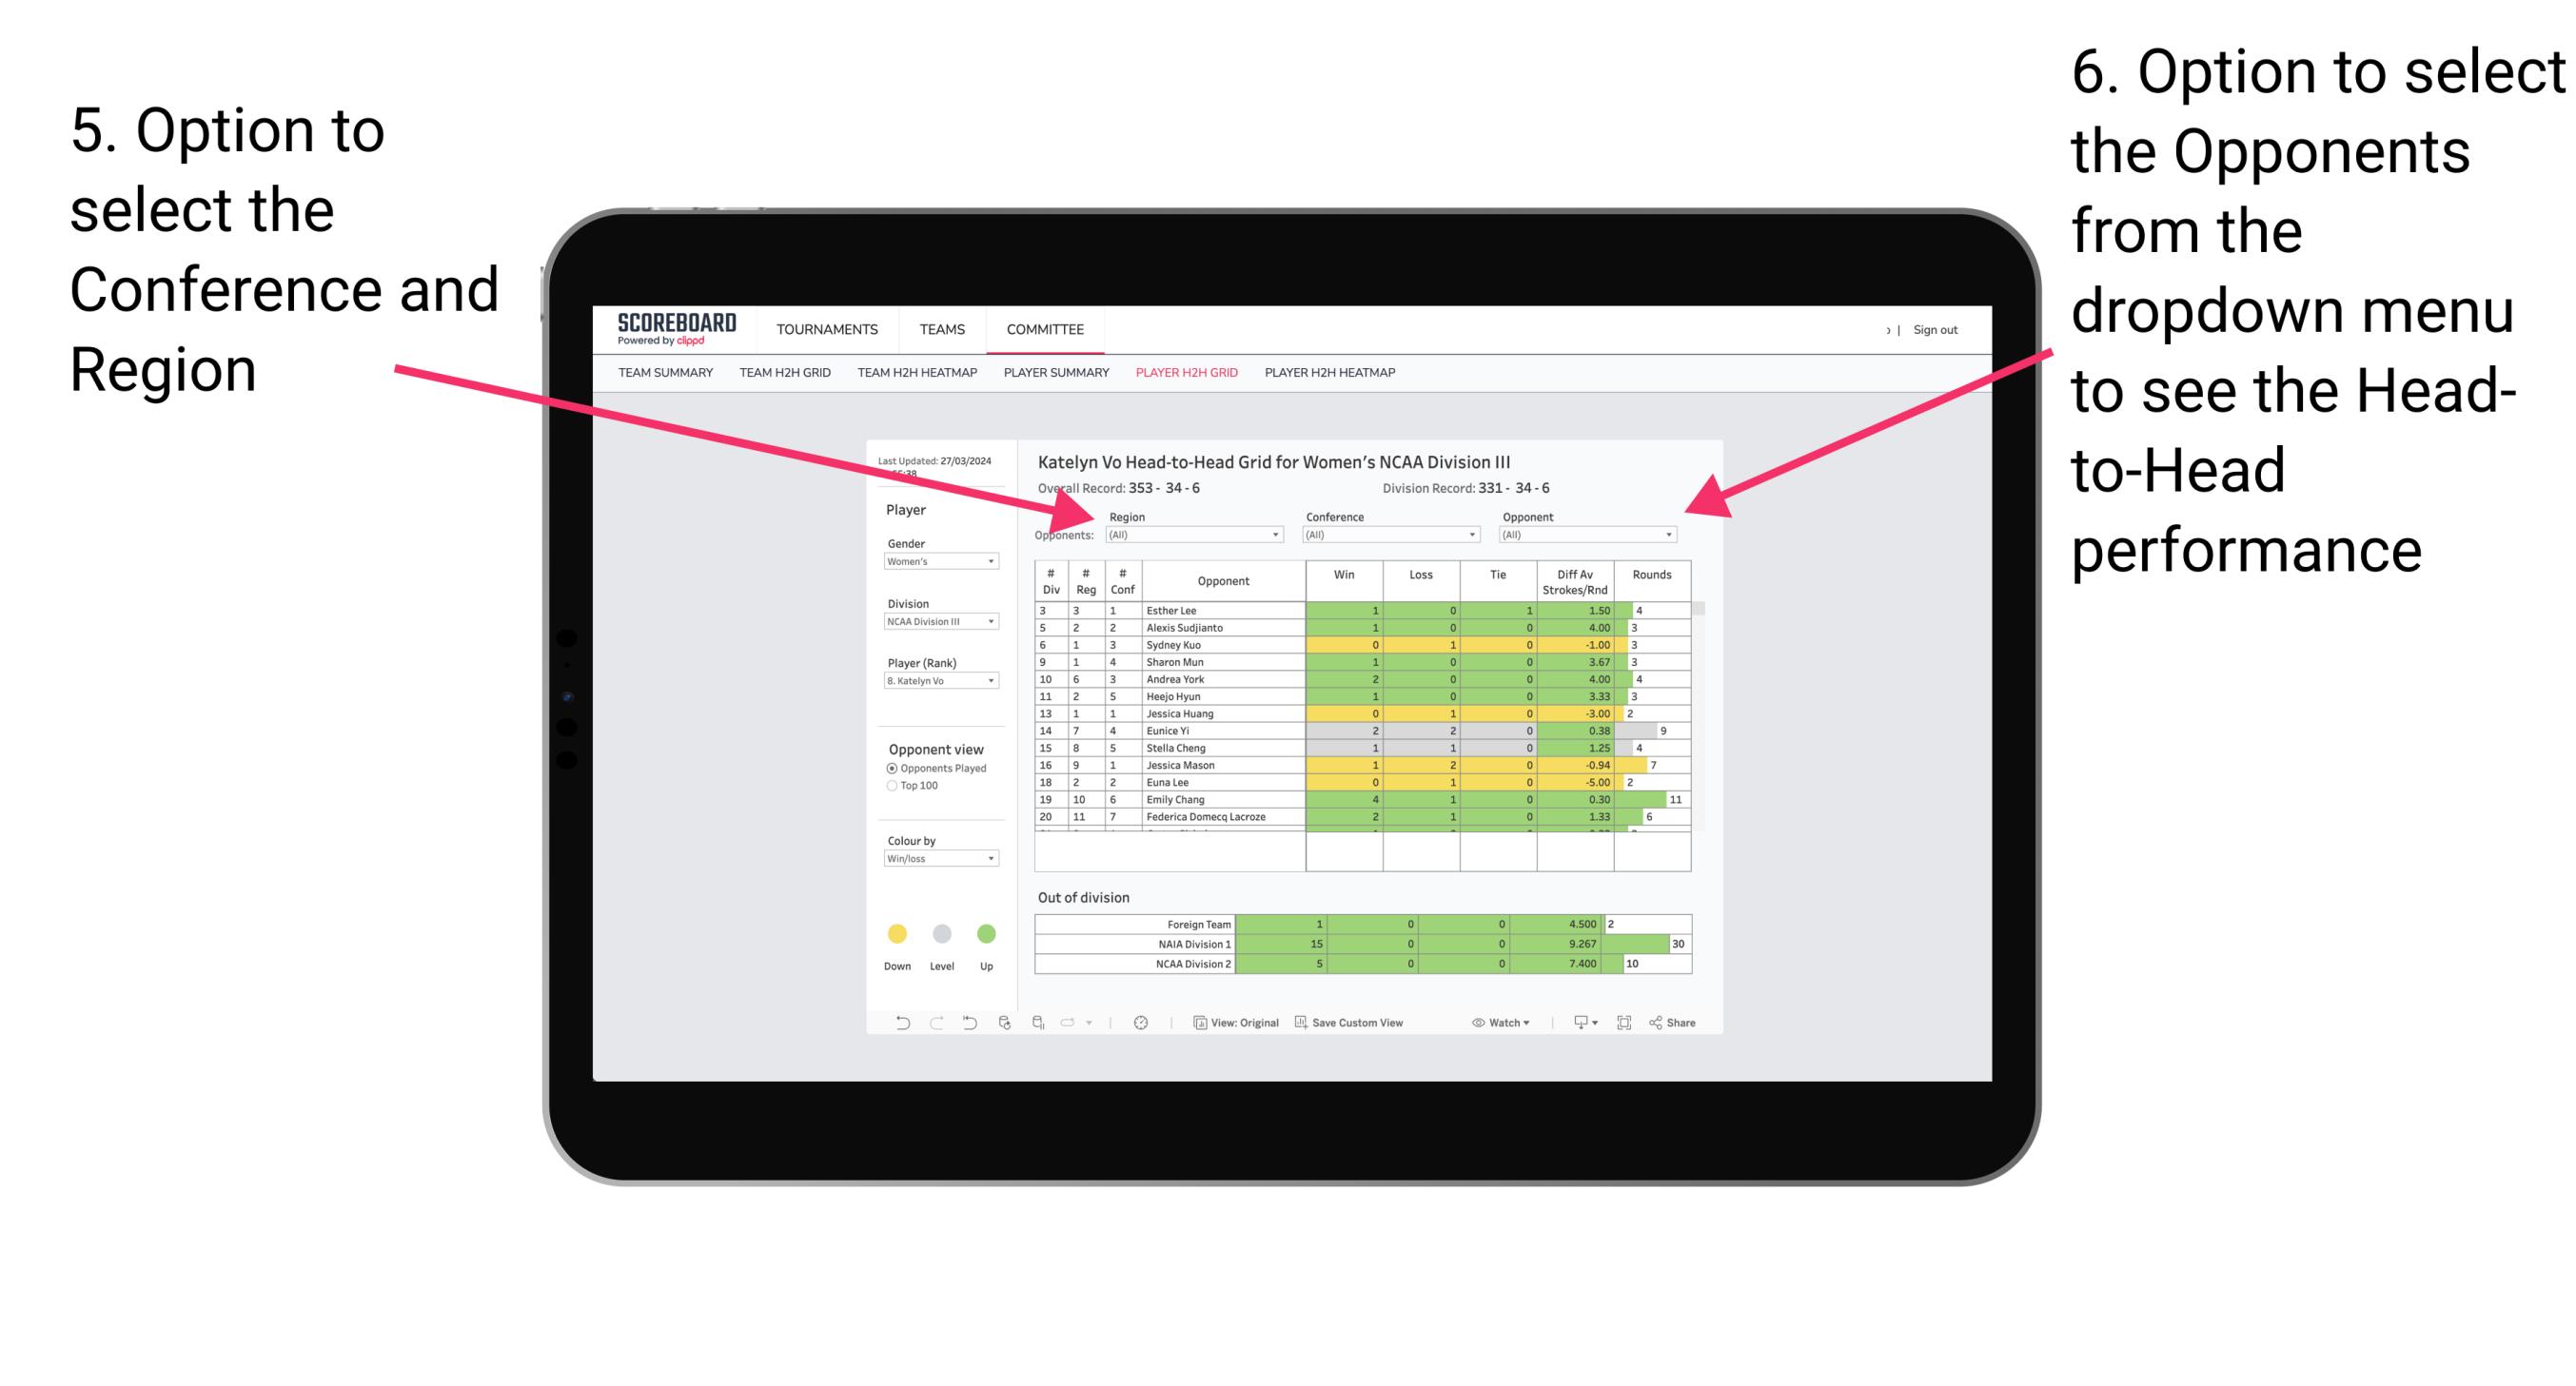Click the Watch button icon

tap(1473, 1025)
